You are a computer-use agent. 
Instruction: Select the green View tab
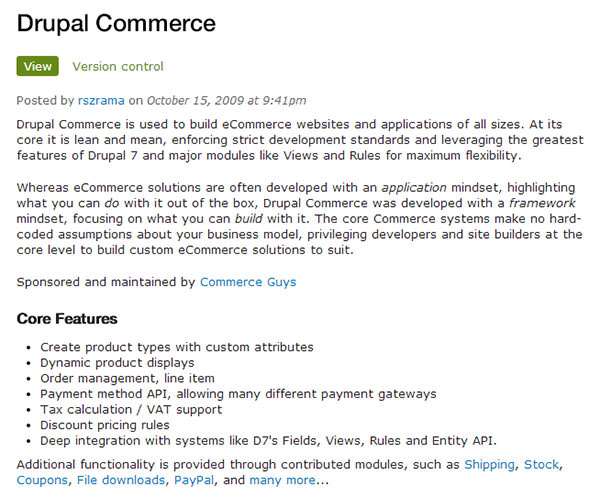(38, 66)
